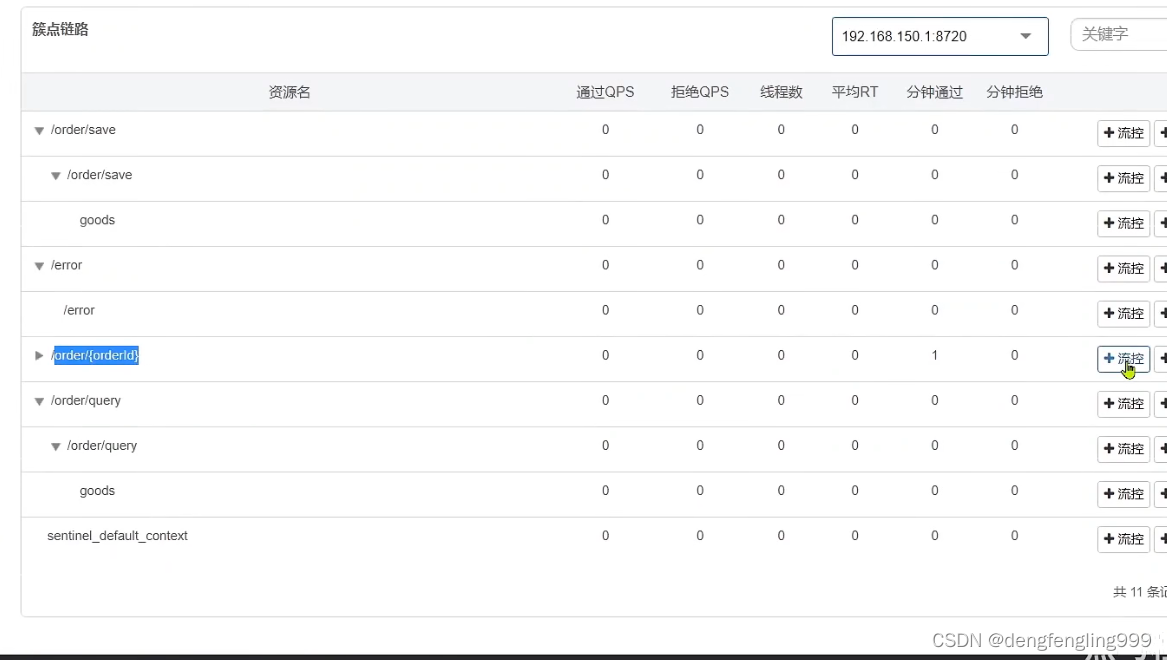Collapse the /error tree node
This screenshot has height=660, width=1167.
pos(39,266)
